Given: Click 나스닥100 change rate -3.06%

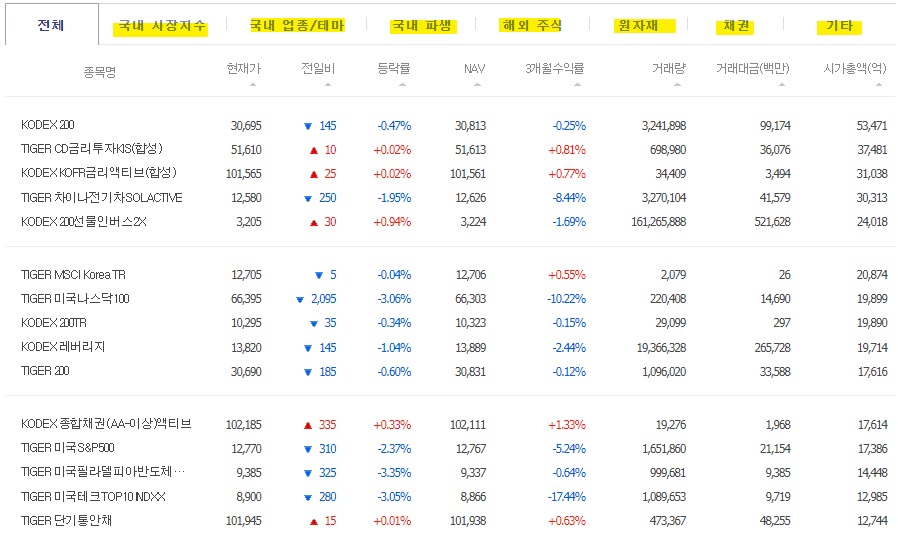Looking at the screenshot, I should 394,299.
